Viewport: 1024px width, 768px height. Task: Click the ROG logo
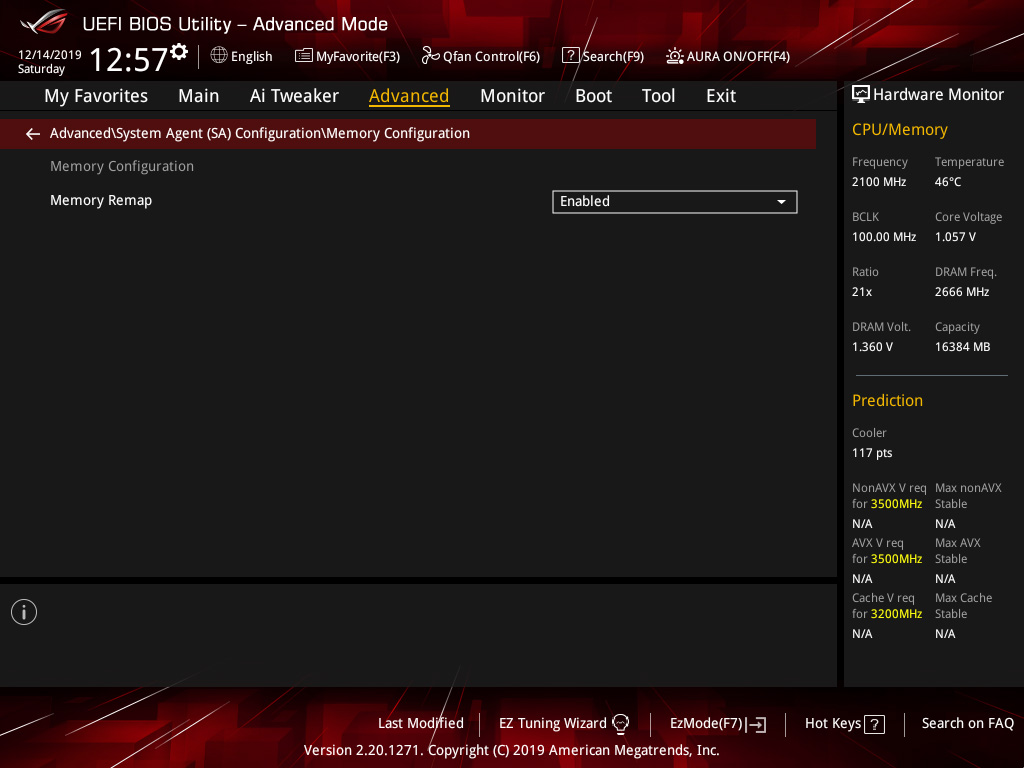point(44,22)
